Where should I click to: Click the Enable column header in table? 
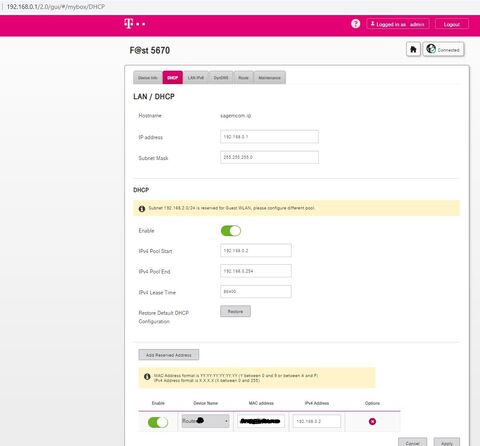158,403
